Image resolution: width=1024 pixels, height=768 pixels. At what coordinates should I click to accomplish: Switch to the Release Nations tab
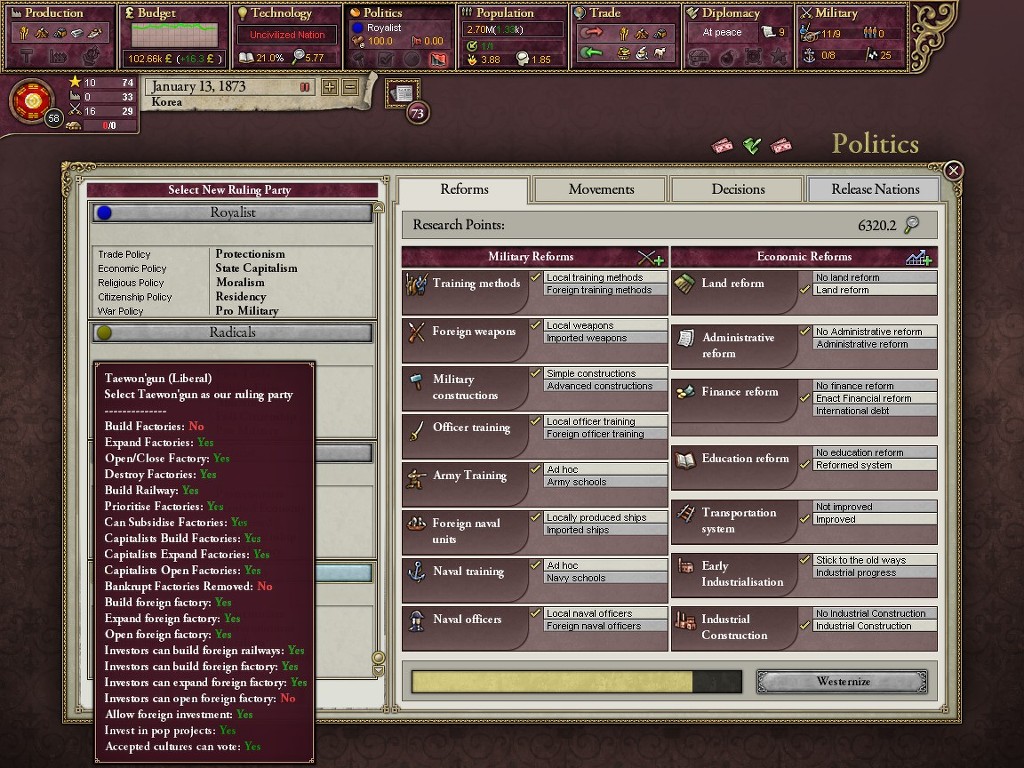pos(875,189)
